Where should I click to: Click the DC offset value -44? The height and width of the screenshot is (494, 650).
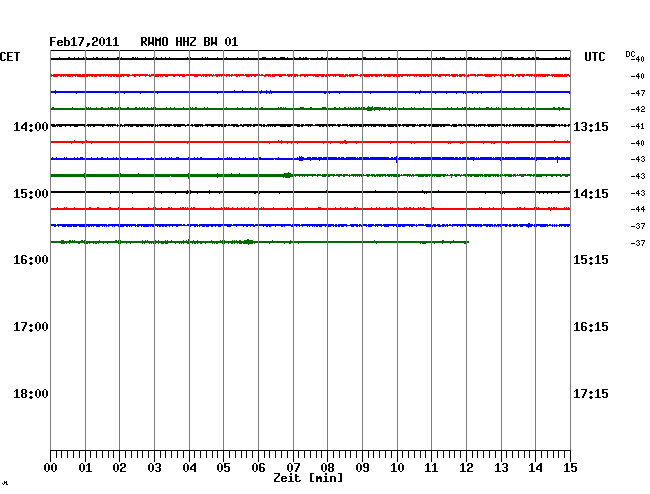click(x=638, y=209)
